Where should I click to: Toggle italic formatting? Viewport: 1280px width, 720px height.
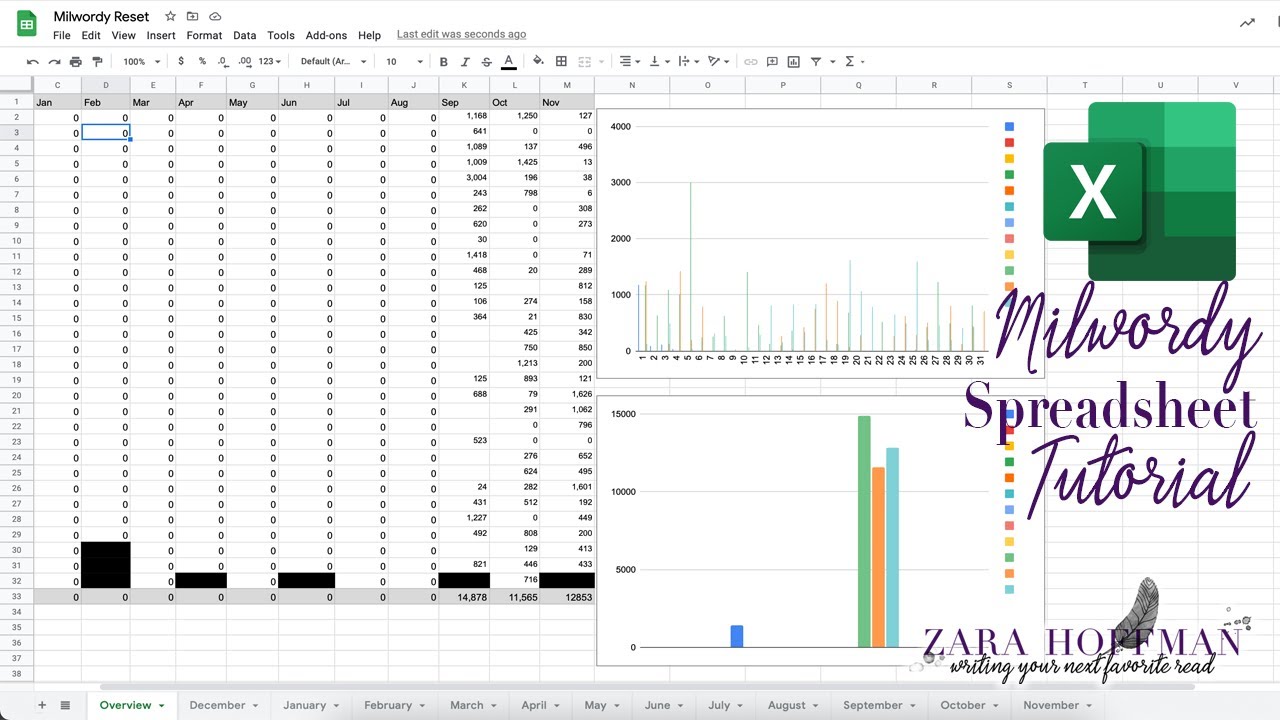(x=465, y=62)
